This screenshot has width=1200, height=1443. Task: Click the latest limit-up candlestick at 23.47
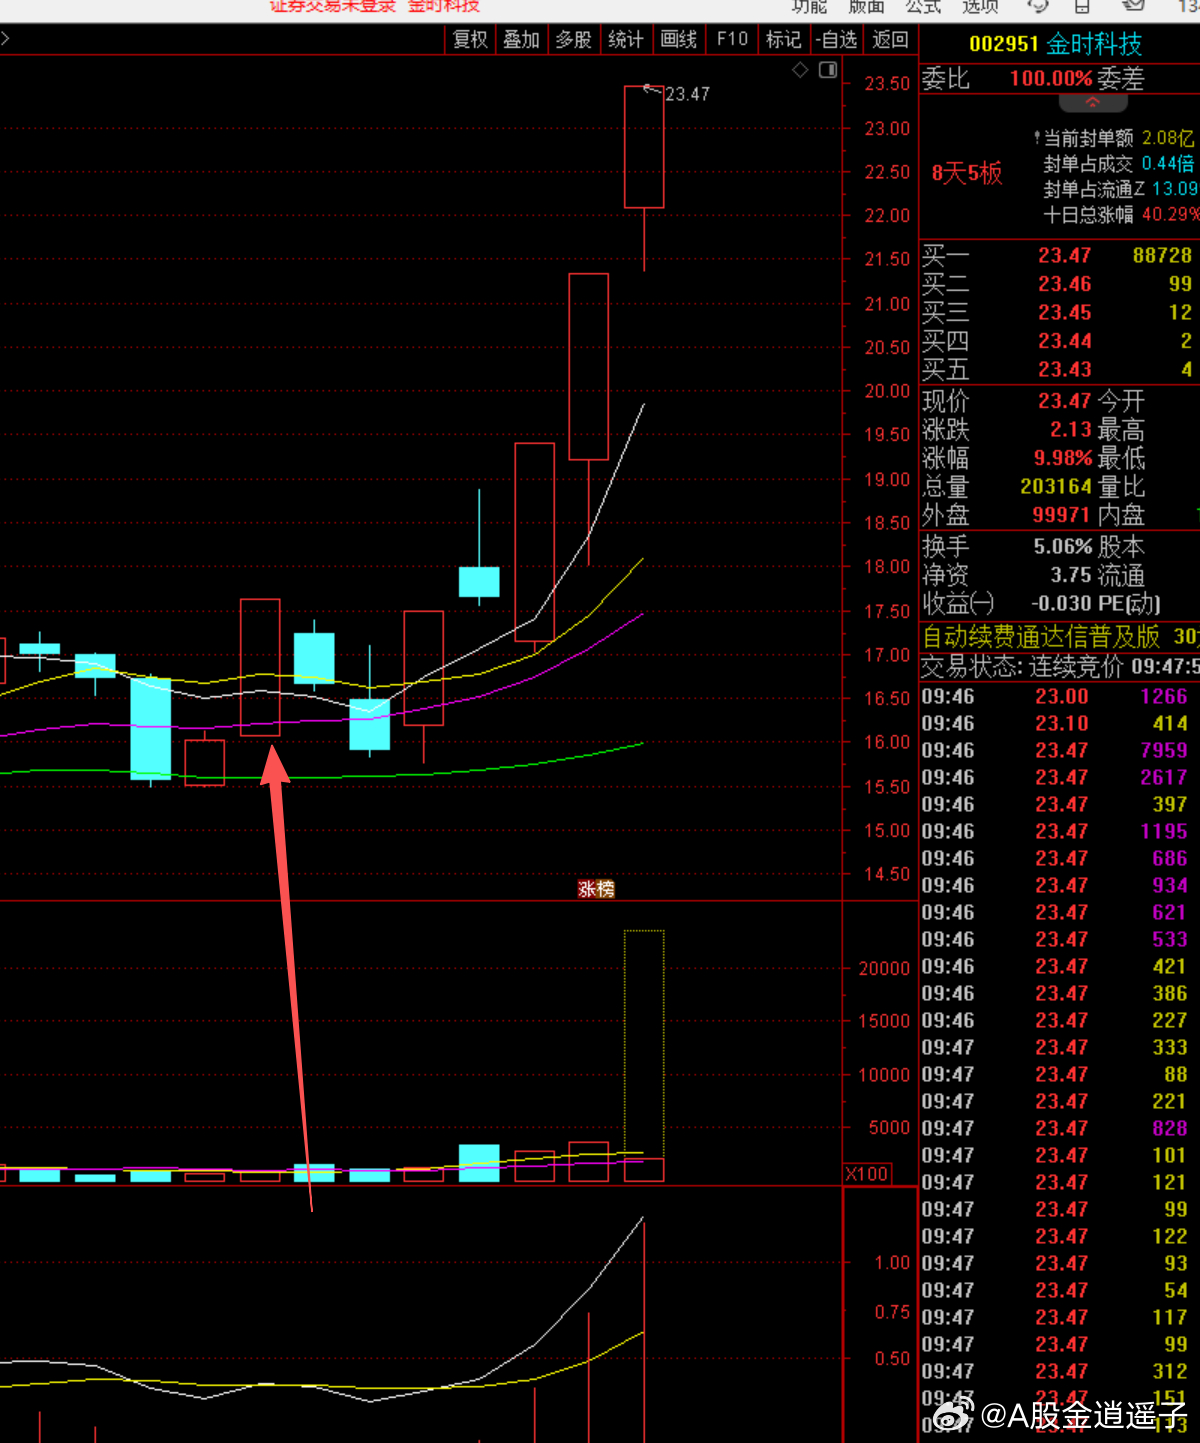pos(644,147)
